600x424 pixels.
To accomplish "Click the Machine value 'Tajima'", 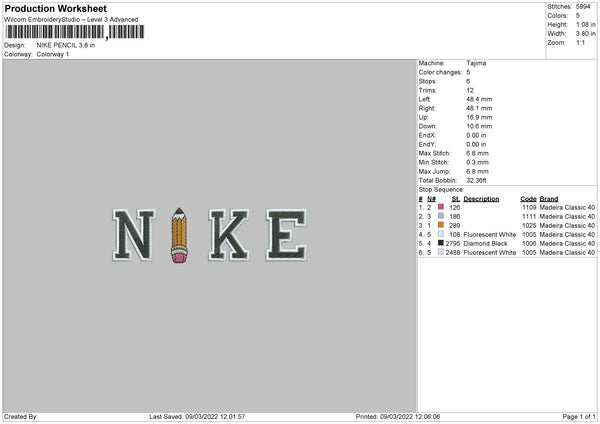I will click(476, 63).
